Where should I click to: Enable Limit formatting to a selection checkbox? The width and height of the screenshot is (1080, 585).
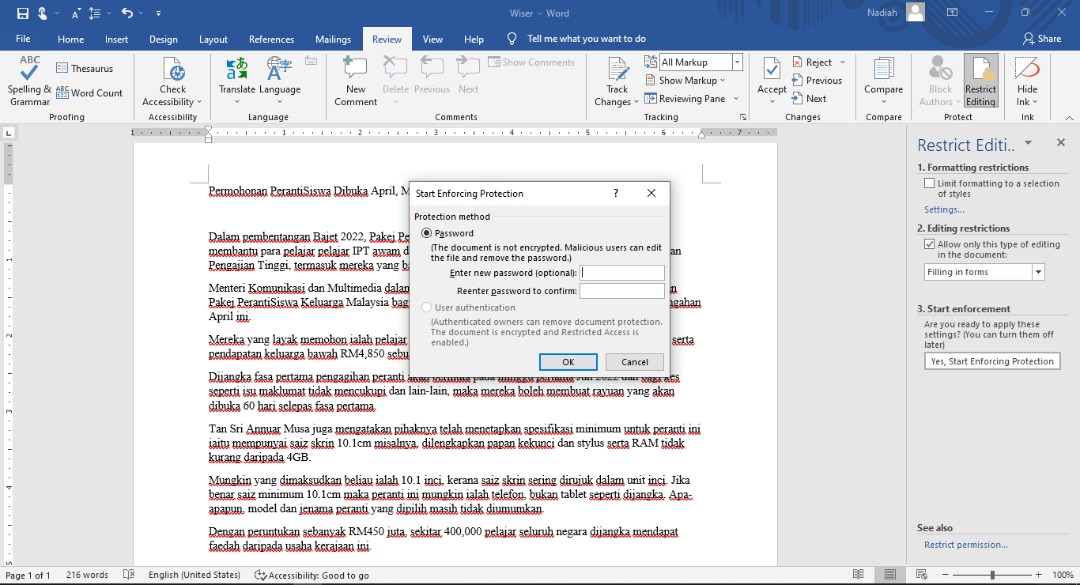[930, 184]
